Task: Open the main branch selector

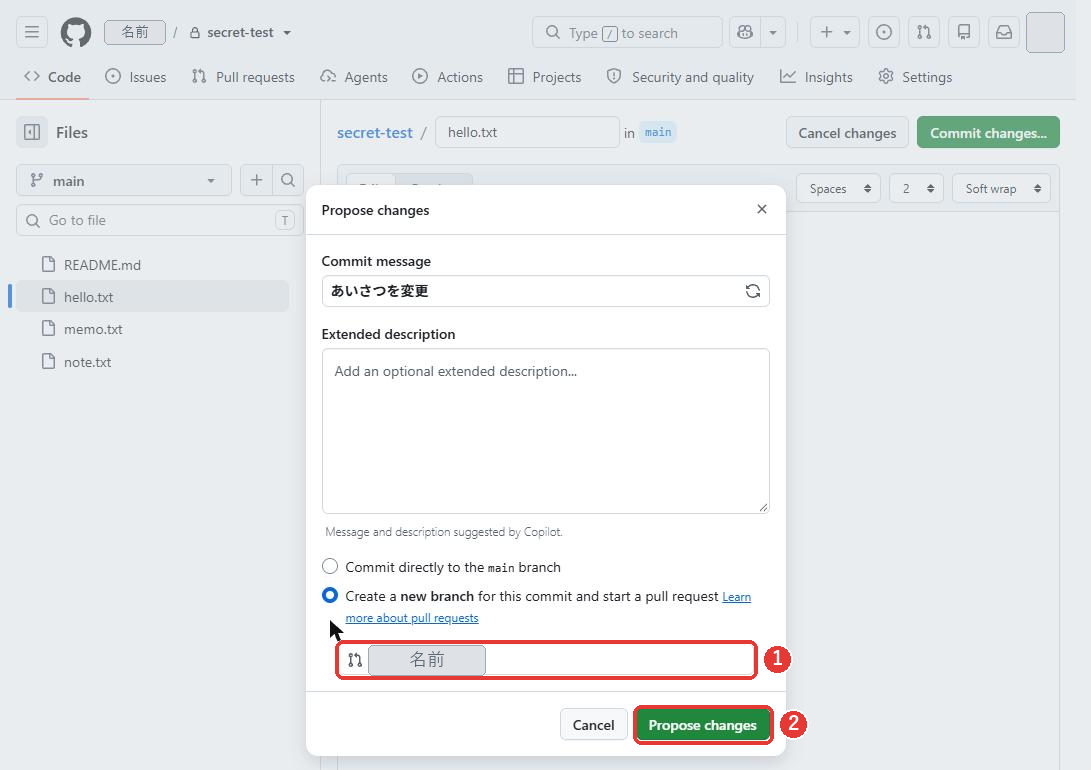Action: click(124, 181)
